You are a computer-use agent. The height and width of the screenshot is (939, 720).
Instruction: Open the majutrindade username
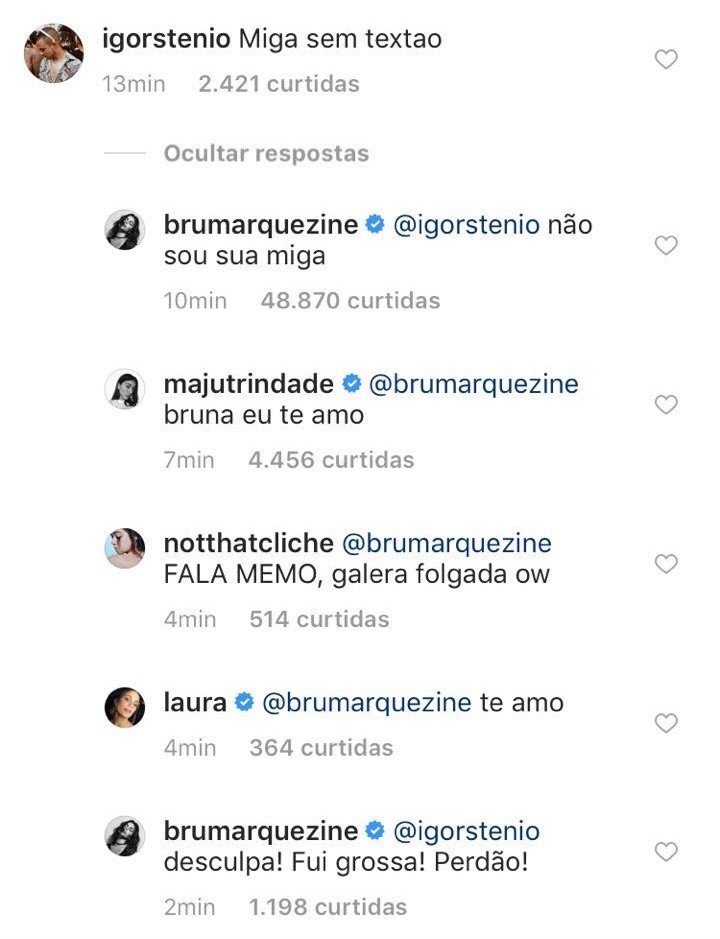(248, 384)
